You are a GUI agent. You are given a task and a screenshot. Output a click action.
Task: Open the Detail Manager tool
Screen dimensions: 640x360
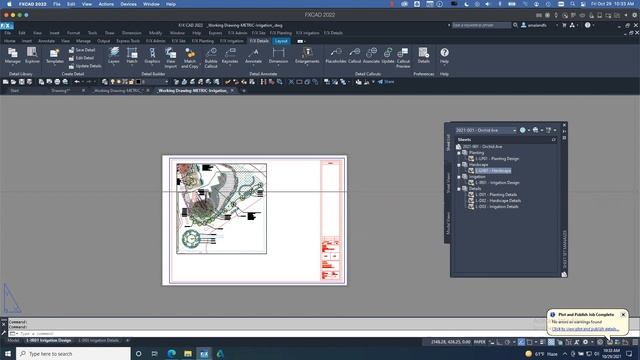pyautogui.click(x=13, y=56)
